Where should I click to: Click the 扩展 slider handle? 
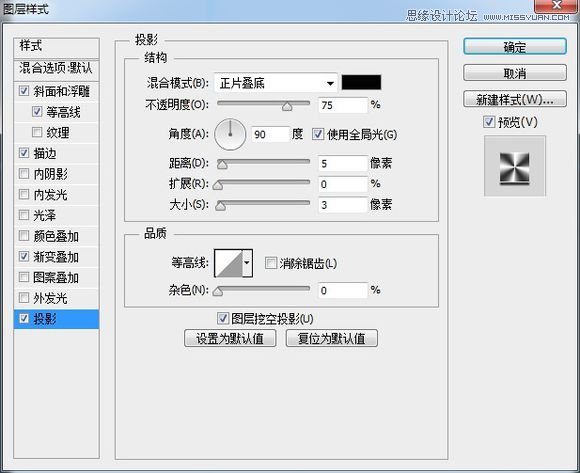(x=218, y=185)
